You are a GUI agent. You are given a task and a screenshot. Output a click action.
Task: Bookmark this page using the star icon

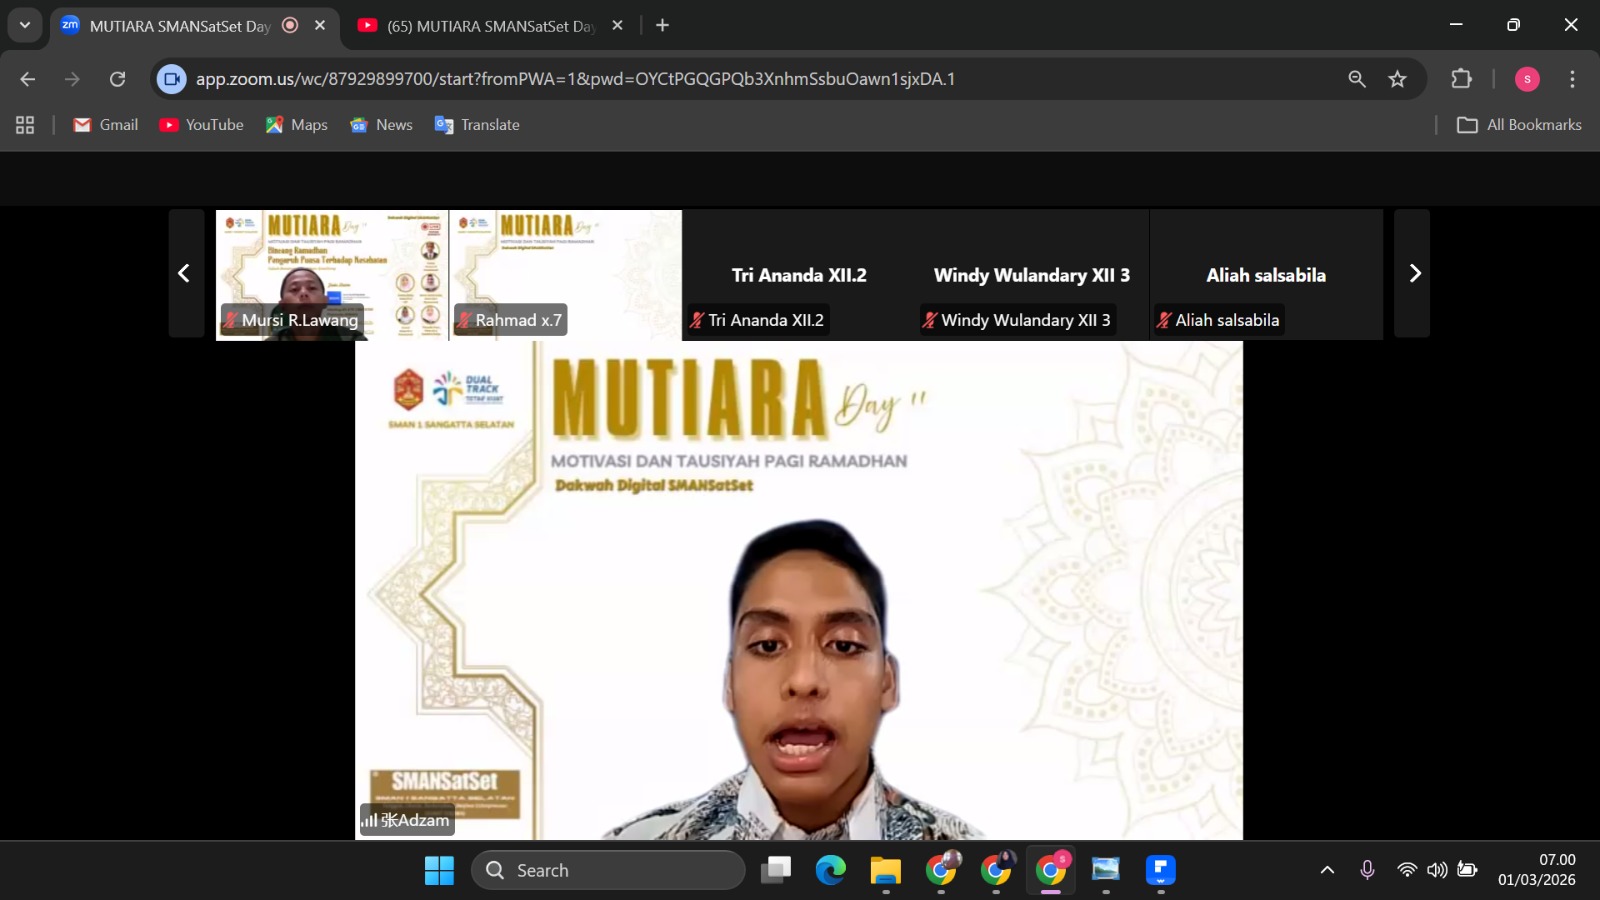1397,78
